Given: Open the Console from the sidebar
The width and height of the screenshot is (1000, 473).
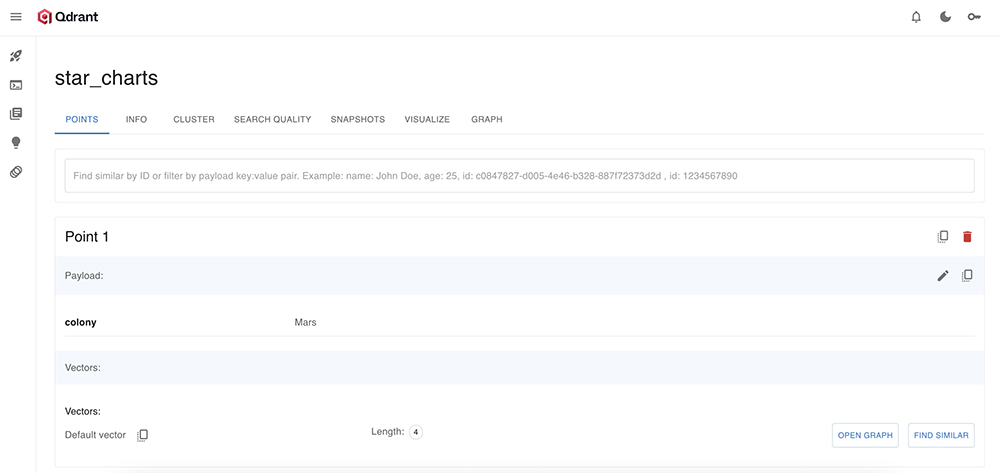Looking at the screenshot, I should click(17, 85).
